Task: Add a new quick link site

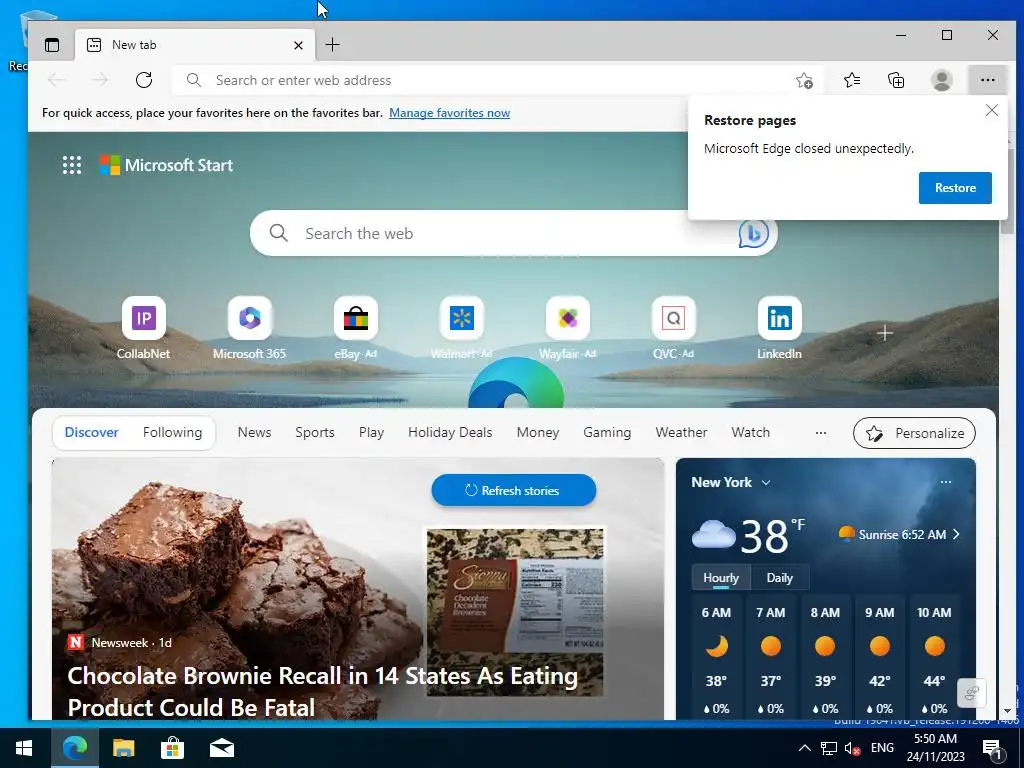Action: pos(885,334)
